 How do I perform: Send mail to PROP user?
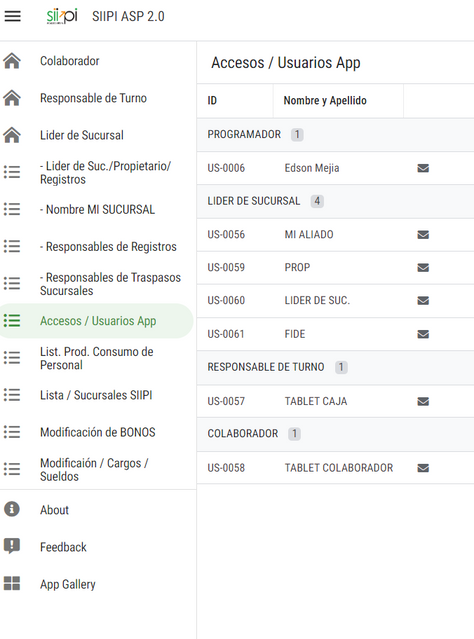click(423, 267)
